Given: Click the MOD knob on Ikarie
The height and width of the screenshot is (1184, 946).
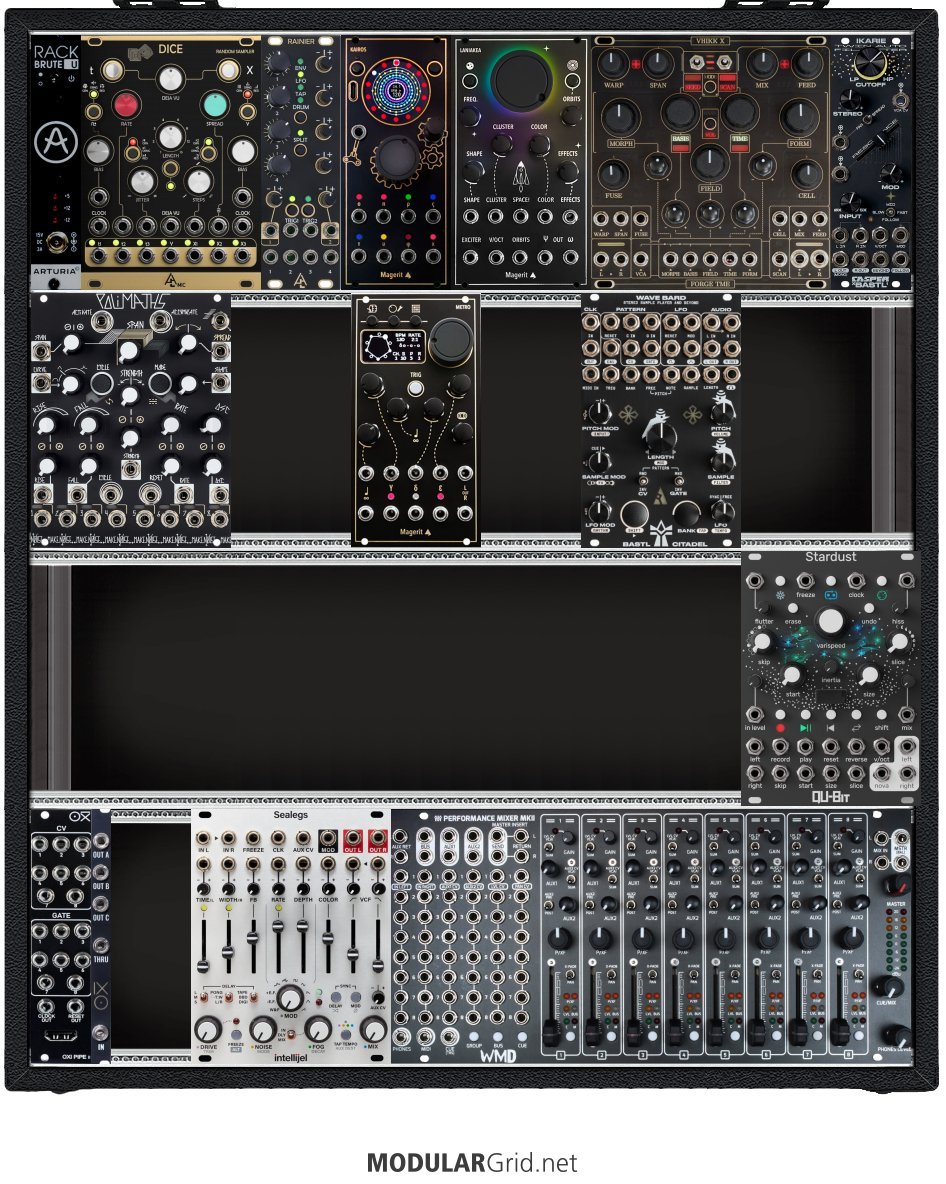Looking at the screenshot, I should (x=891, y=172).
